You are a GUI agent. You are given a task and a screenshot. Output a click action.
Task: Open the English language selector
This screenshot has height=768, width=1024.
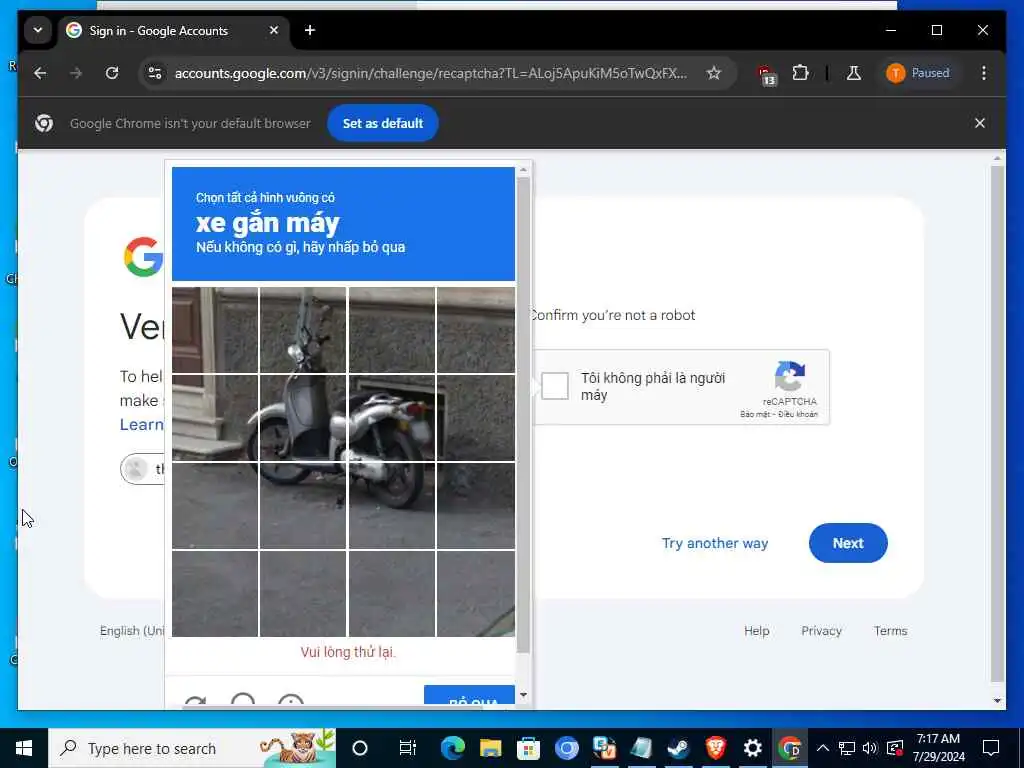coord(132,631)
